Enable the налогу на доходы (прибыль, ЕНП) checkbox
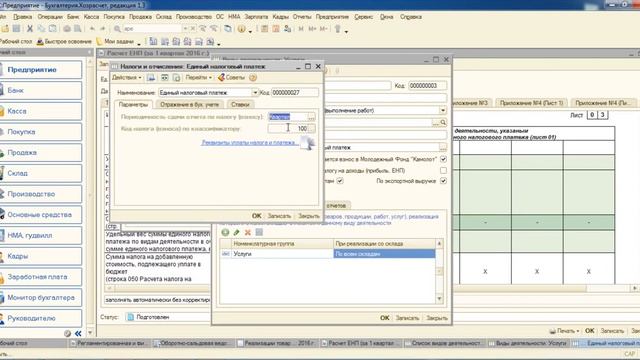This screenshot has height=360, width=640. 443,170
